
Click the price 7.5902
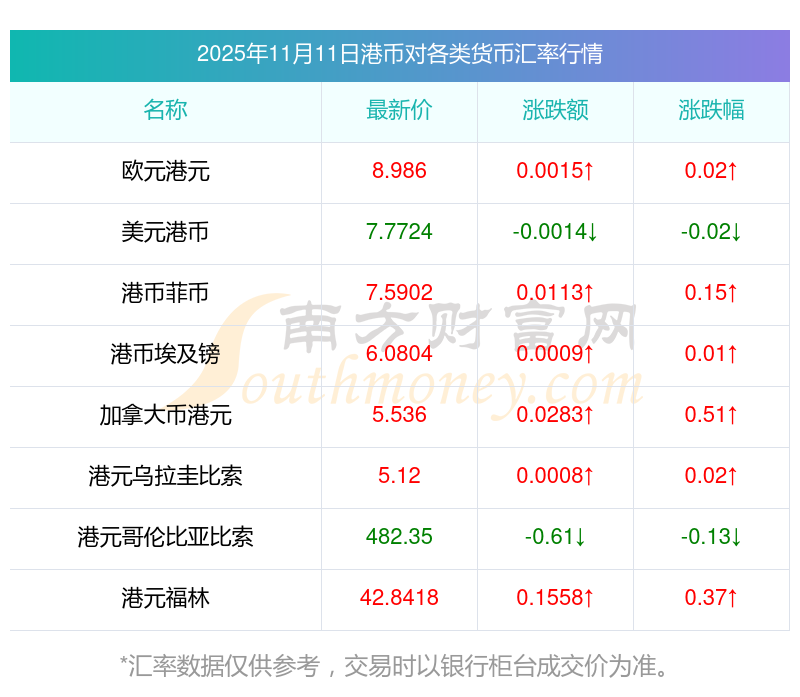399,293
